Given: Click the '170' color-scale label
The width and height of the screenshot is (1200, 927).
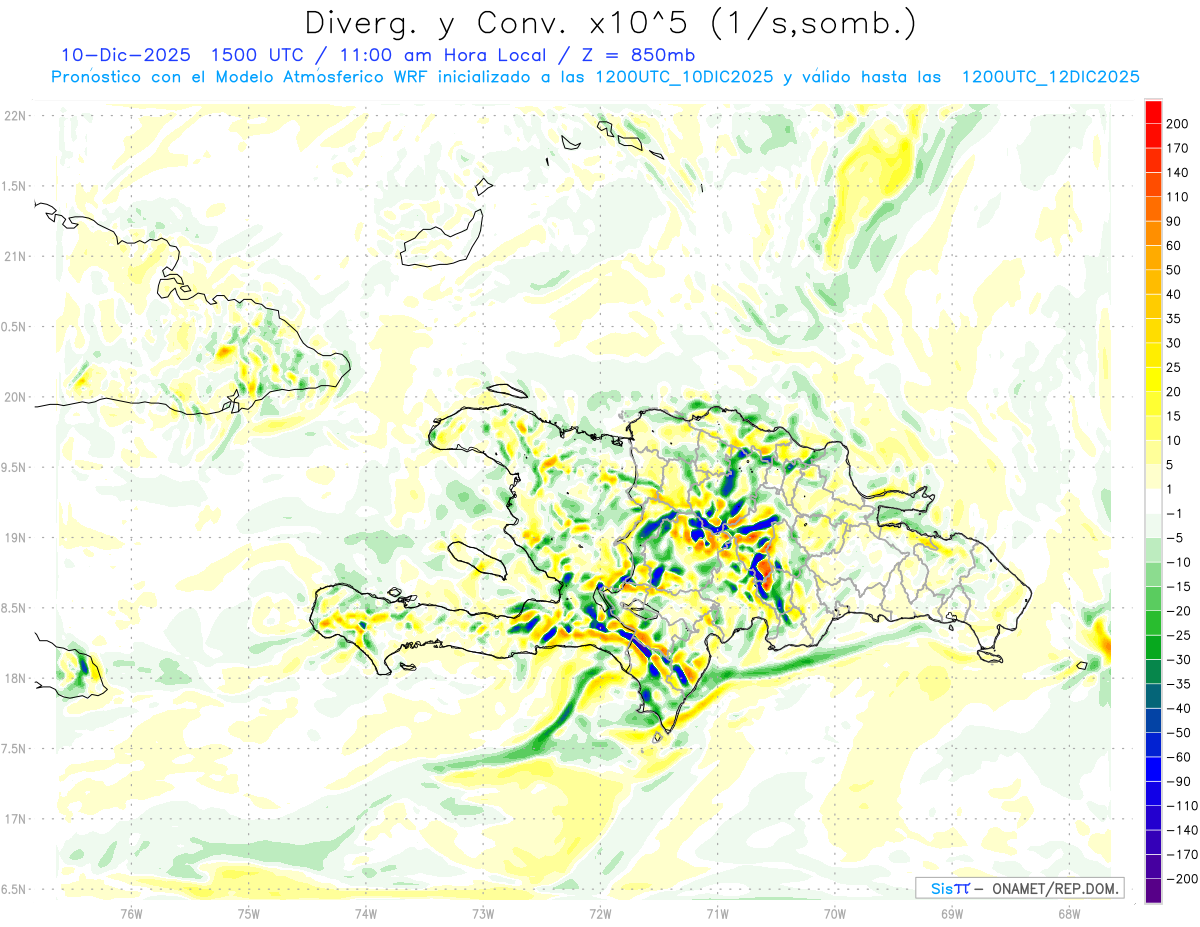Looking at the screenshot, I should 1178,148.
